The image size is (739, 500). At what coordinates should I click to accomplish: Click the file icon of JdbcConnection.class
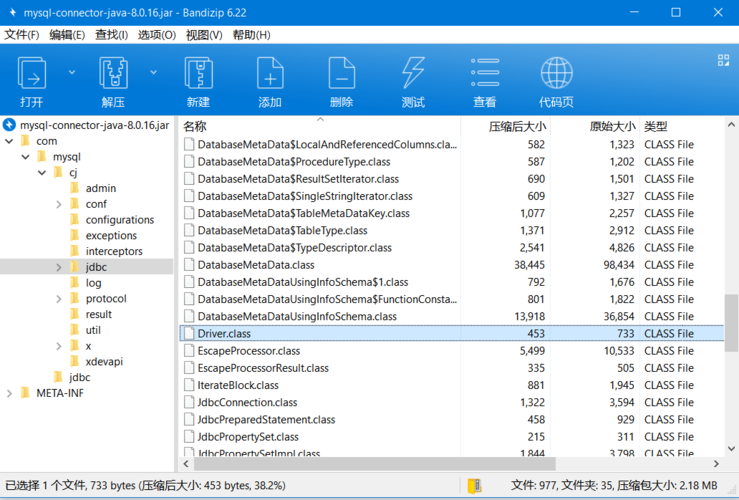pos(189,402)
